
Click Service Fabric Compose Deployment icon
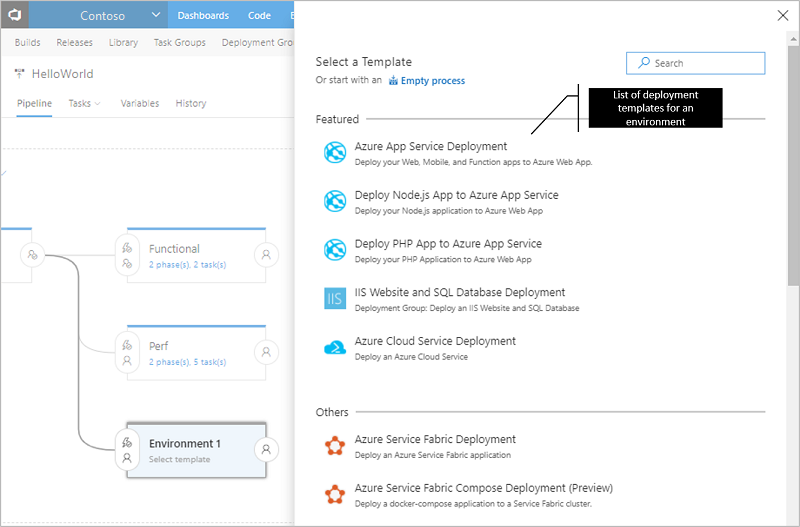(x=335, y=494)
